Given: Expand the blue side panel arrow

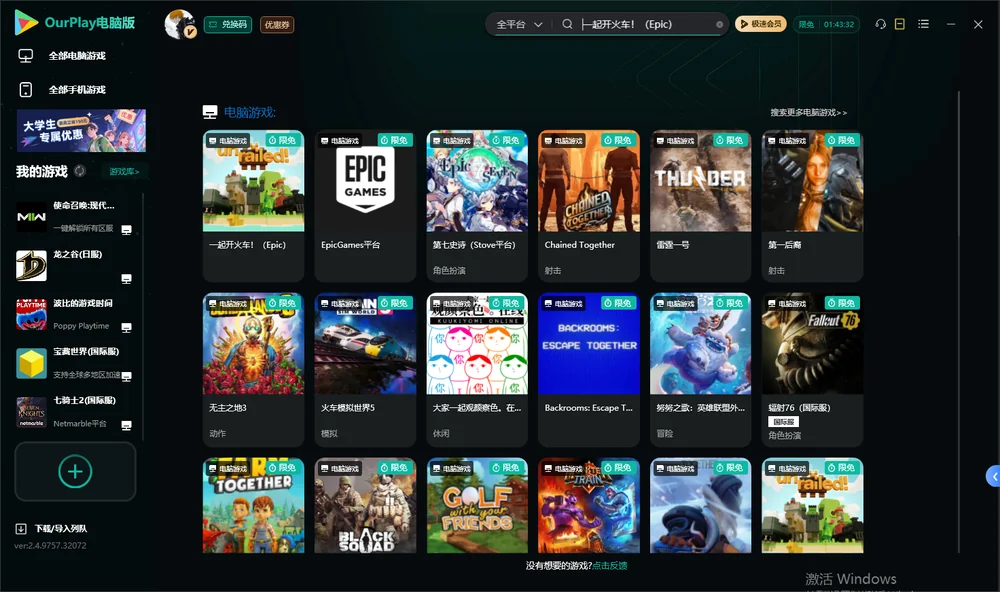Looking at the screenshot, I should click(x=993, y=477).
